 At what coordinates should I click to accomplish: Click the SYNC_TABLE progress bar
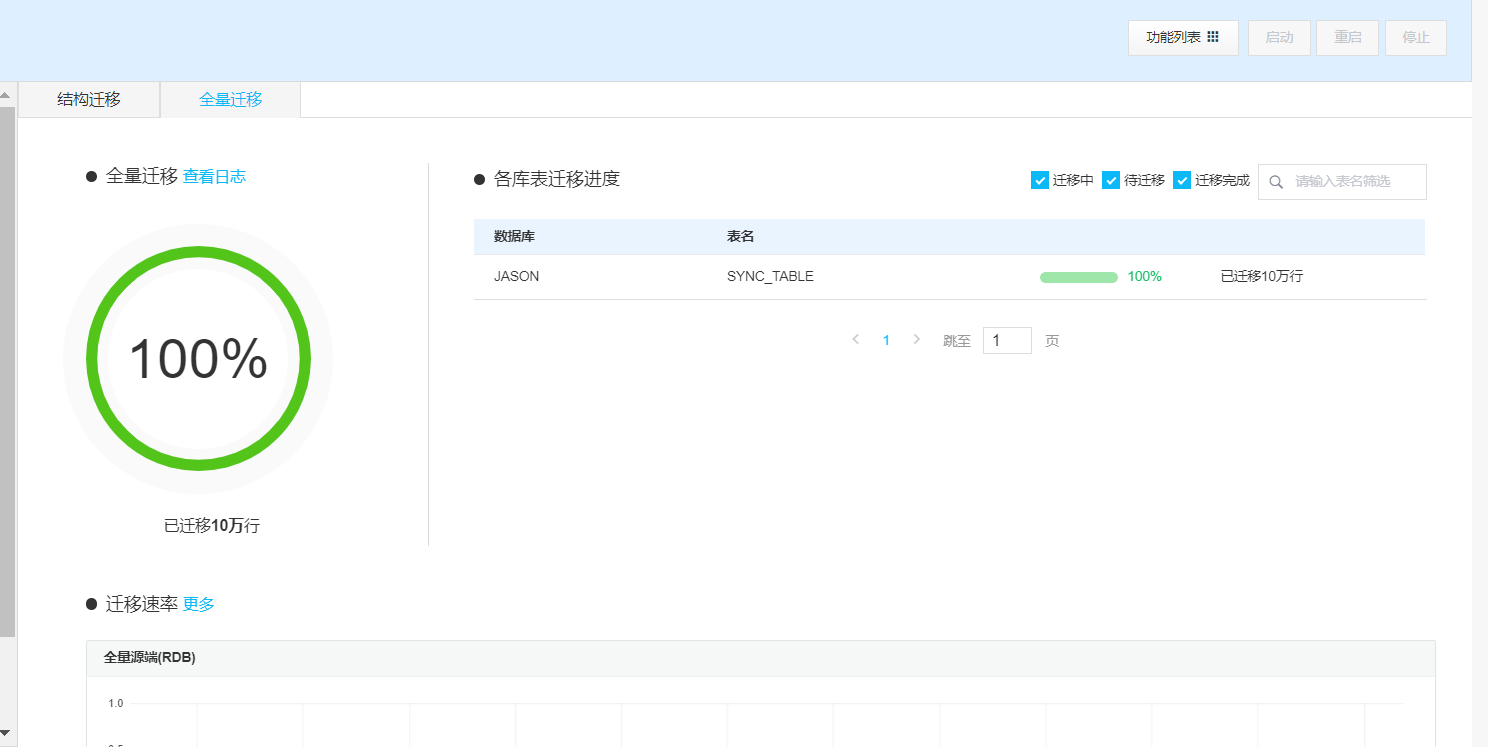[1079, 277]
